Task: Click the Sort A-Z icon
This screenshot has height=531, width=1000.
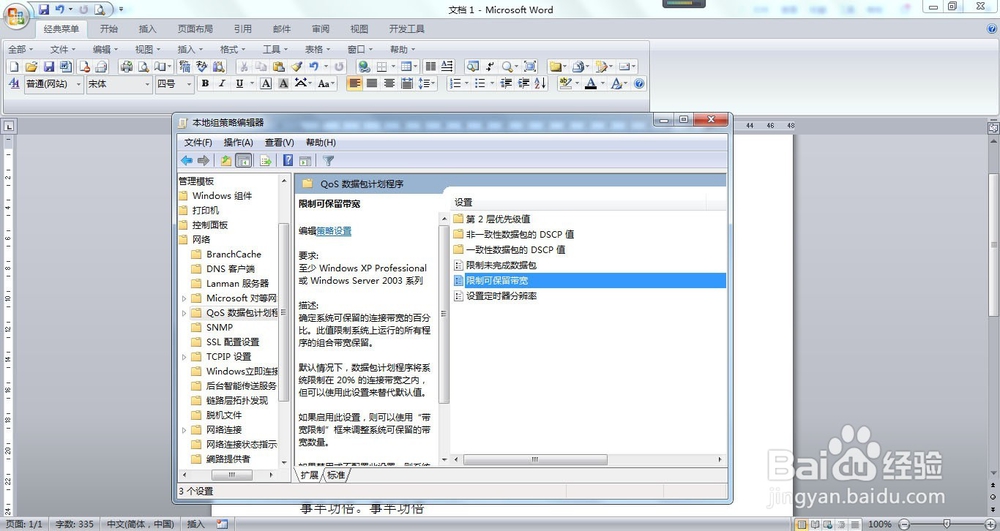Action: click(541, 84)
